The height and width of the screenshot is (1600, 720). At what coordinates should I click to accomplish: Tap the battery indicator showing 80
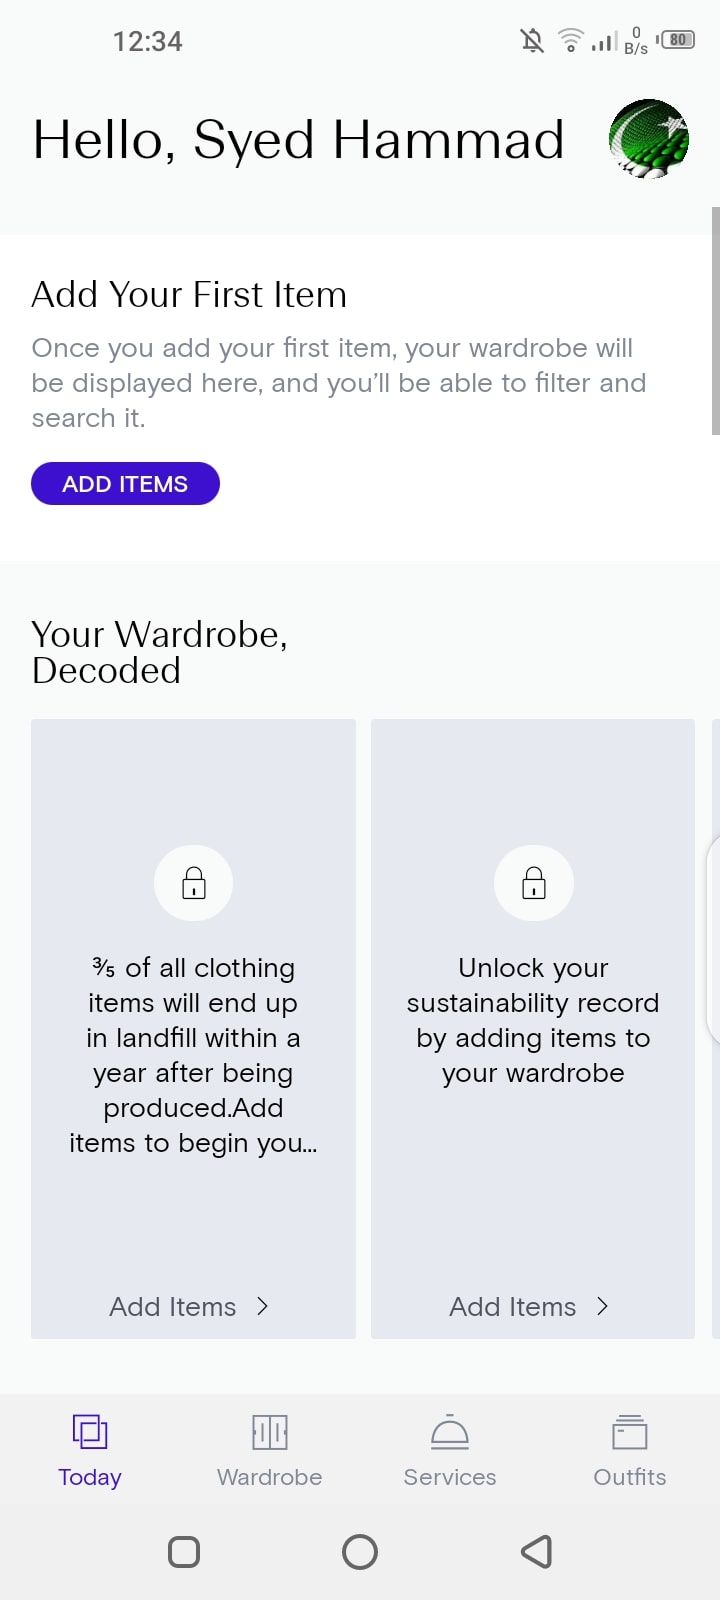(678, 40)
